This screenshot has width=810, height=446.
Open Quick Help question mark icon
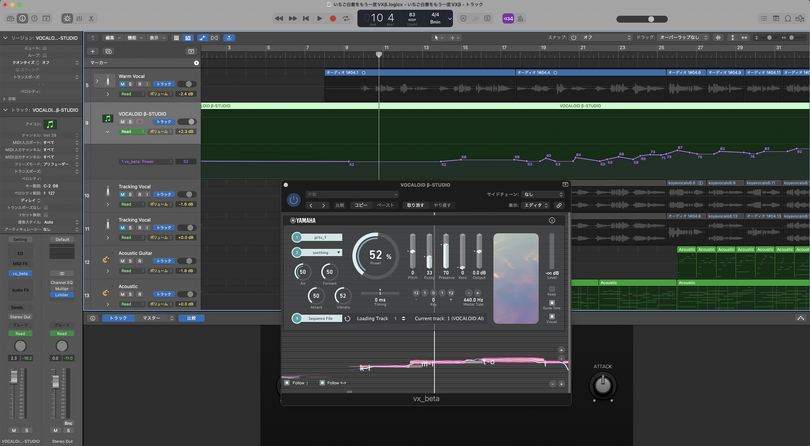point(34,18)
